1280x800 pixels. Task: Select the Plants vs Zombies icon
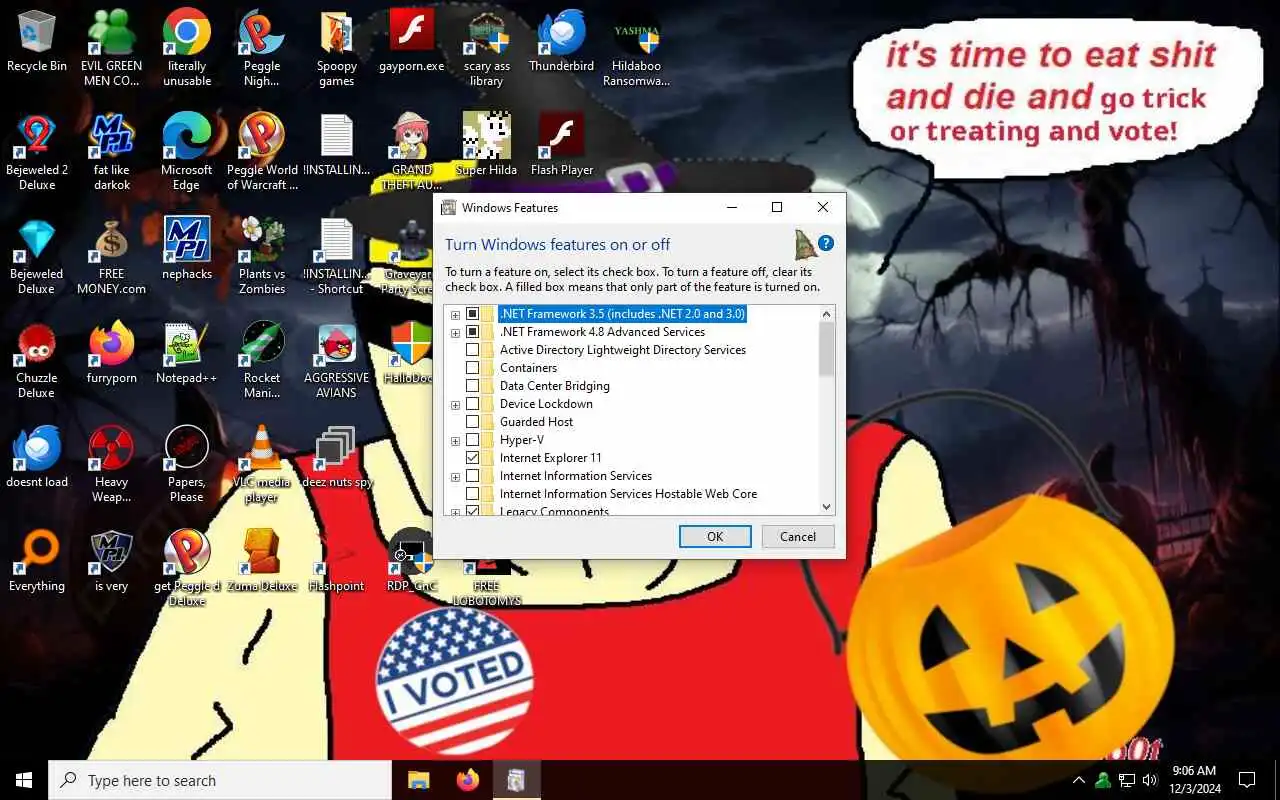pos(261,256)
